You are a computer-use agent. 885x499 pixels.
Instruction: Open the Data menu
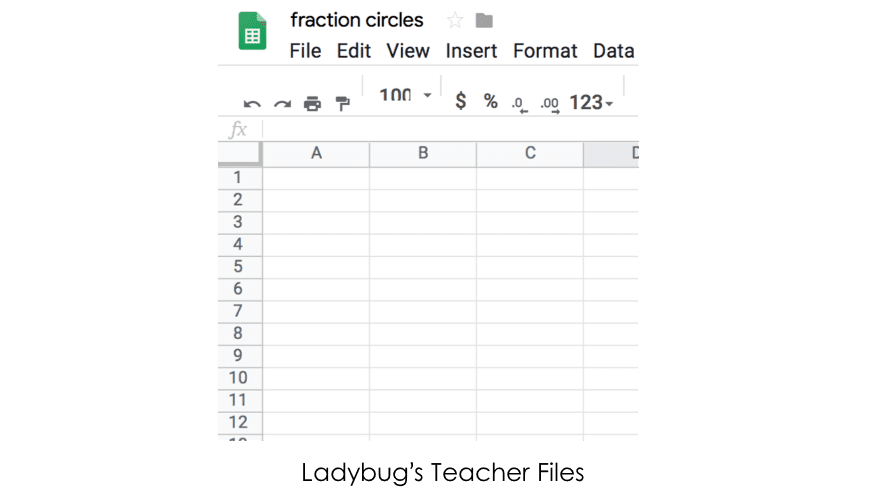(614, 51)
